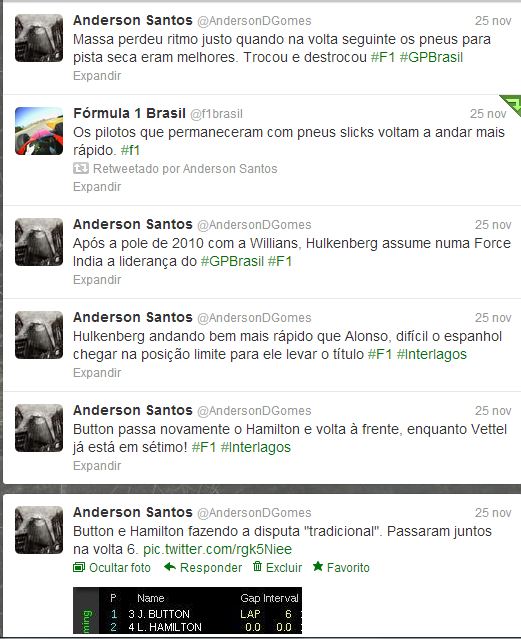Click the green retweet corner badge

point(512,104)
